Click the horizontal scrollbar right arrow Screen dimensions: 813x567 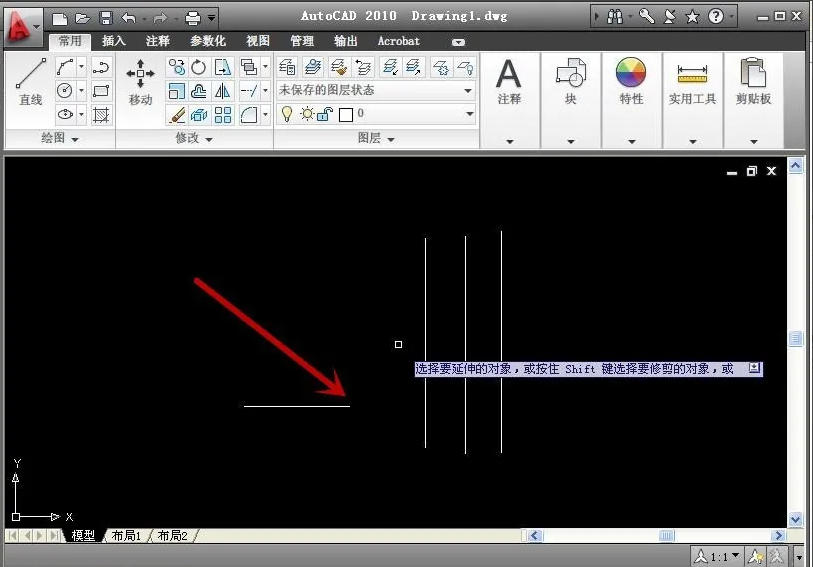pos(779,536)
